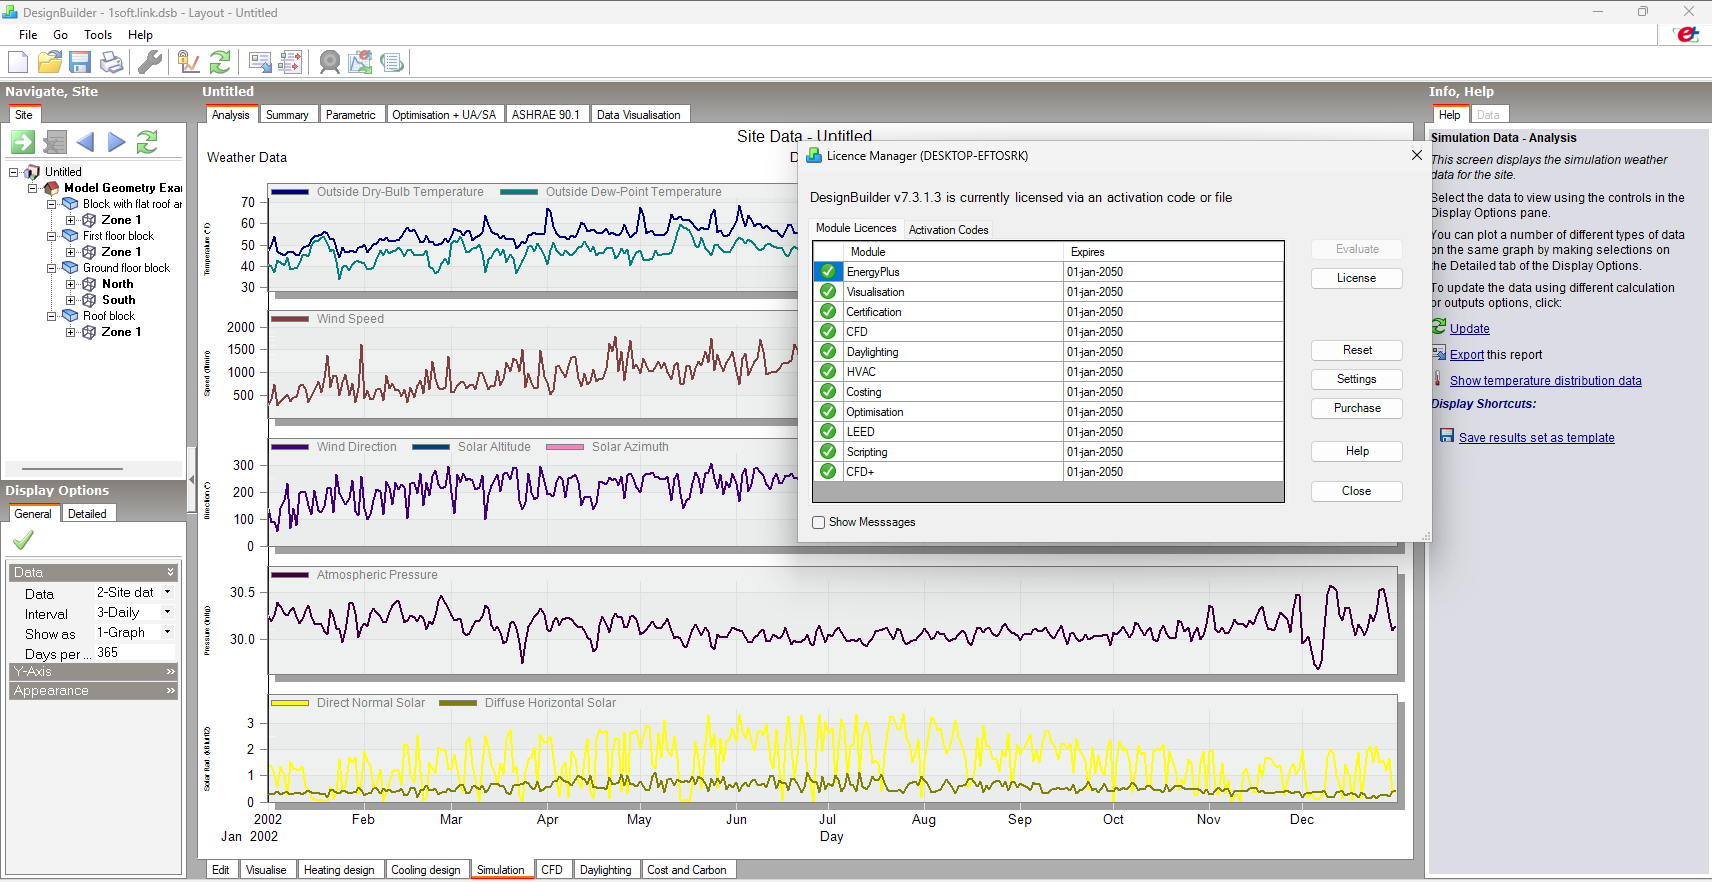Click the green Update icon in the Help panel
This screenshot has width=1712, height=882.
point(1439,327)
